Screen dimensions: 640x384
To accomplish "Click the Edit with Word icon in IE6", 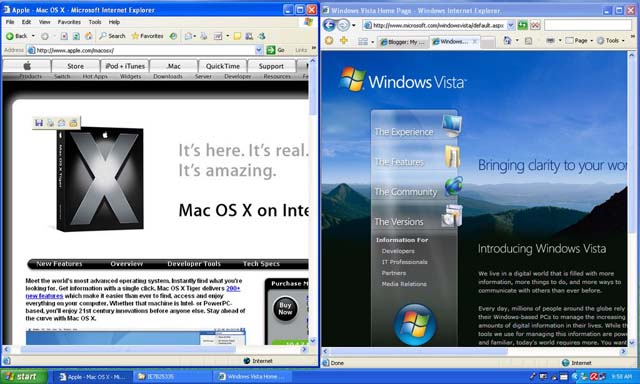I will click(218, 36).
